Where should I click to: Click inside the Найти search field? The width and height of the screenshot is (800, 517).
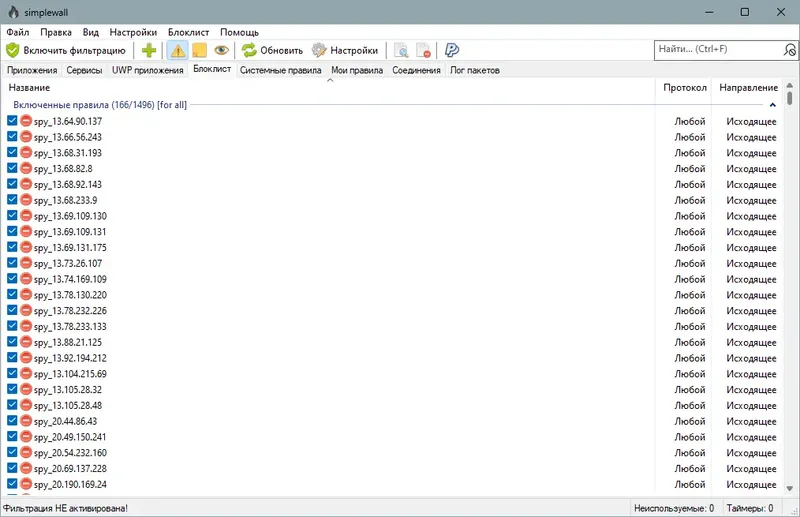[719, 50]
